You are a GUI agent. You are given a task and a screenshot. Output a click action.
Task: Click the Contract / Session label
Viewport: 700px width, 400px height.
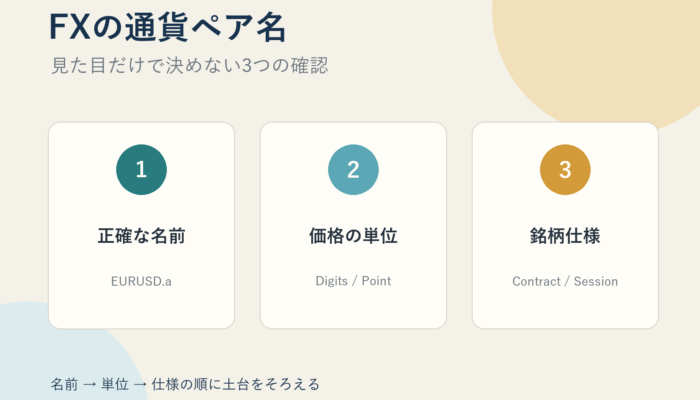[565, 281]
